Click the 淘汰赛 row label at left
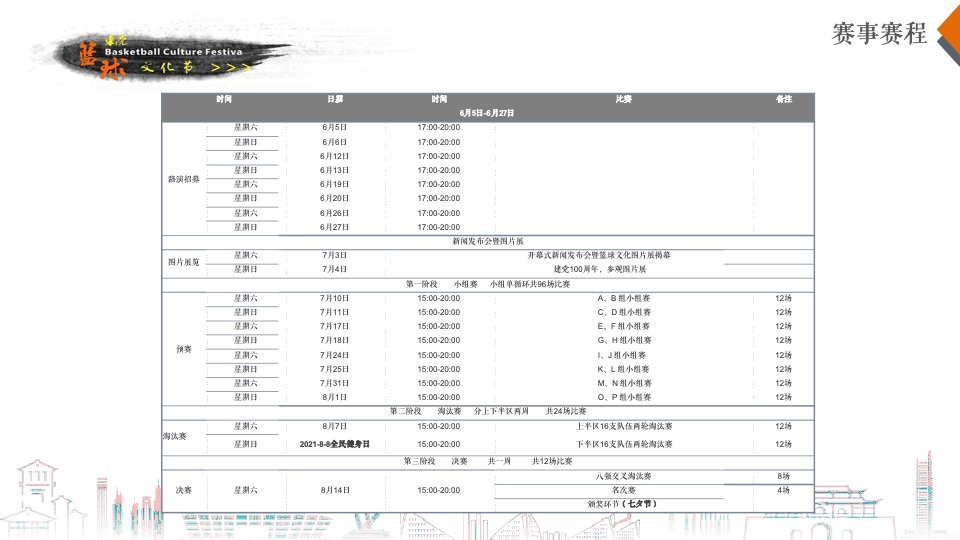The image size is (960, 540). click(x=174, y=436)
